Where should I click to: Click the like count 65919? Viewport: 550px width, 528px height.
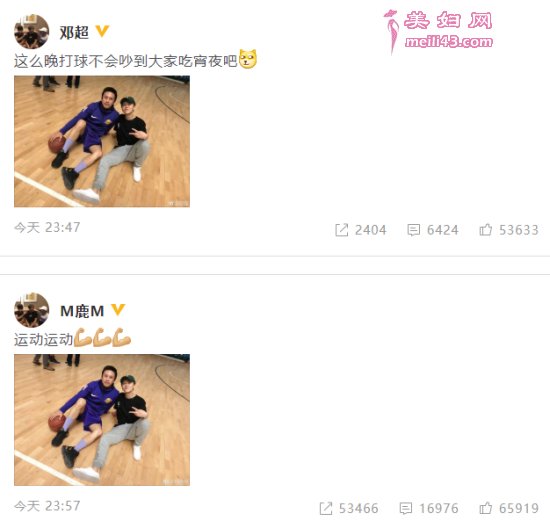[x=519, y=508]
